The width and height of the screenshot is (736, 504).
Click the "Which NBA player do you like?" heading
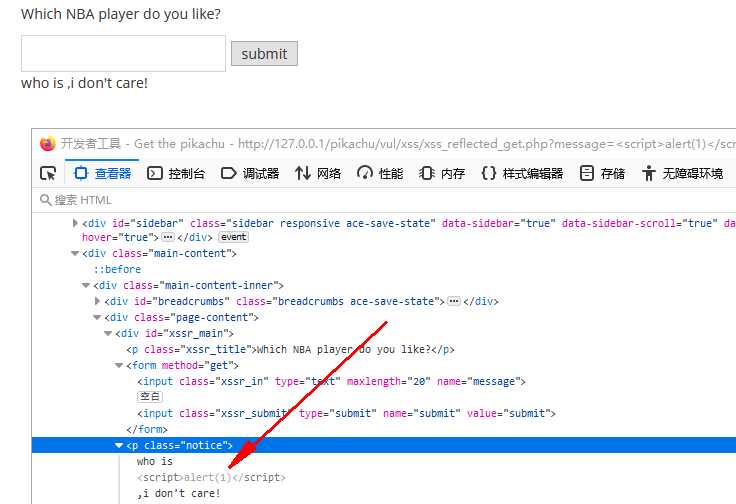121,14
